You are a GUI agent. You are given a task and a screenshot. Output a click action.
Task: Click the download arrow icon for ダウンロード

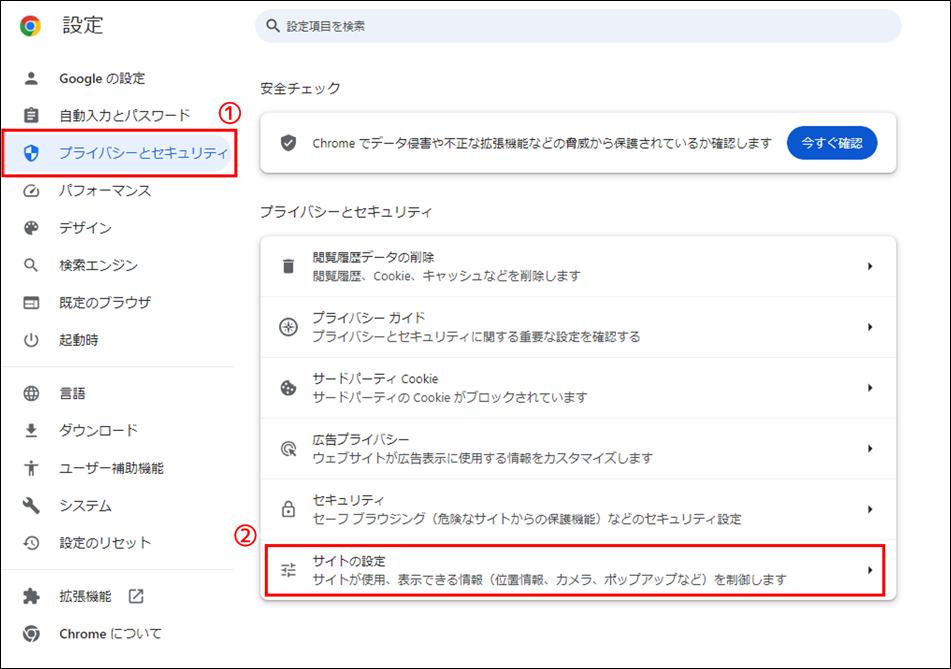[31, 431]
